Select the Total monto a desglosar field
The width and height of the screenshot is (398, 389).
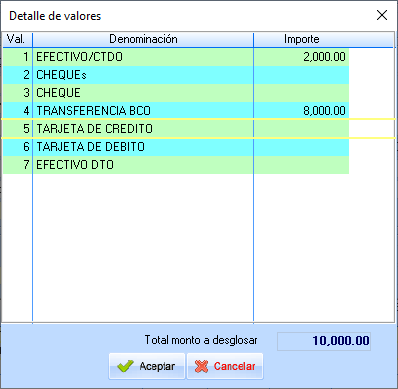(324, 341)
